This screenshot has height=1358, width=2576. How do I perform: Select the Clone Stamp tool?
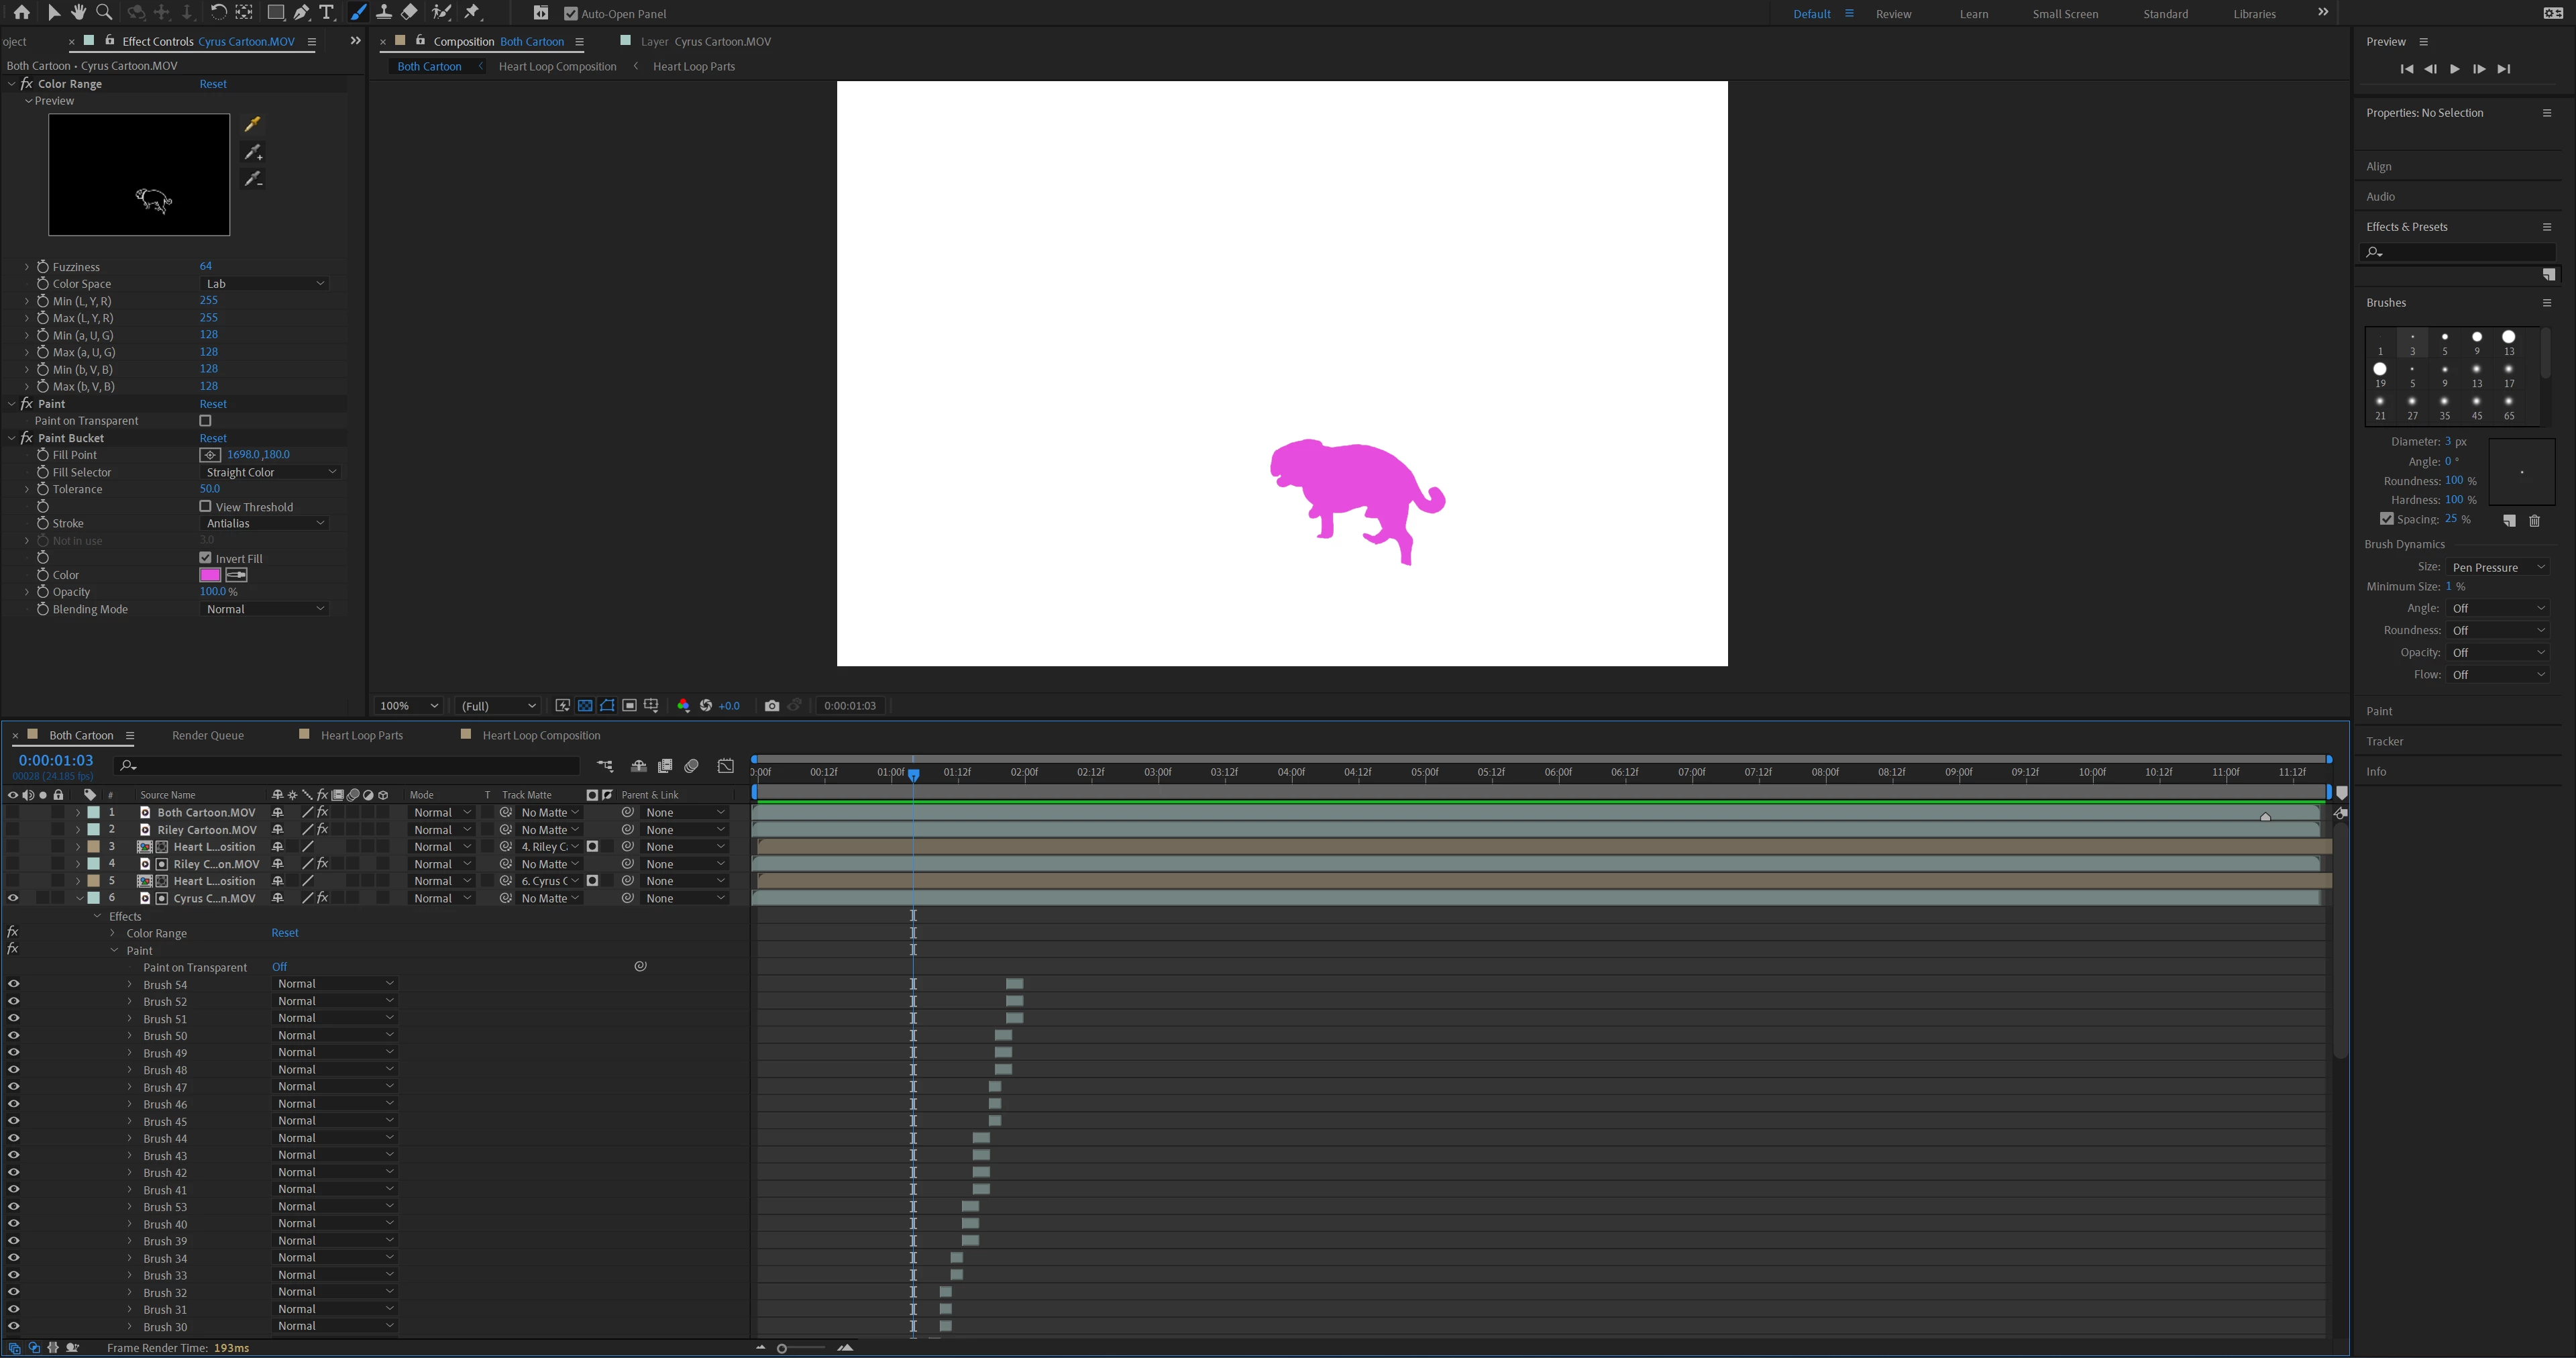point(383,12)
